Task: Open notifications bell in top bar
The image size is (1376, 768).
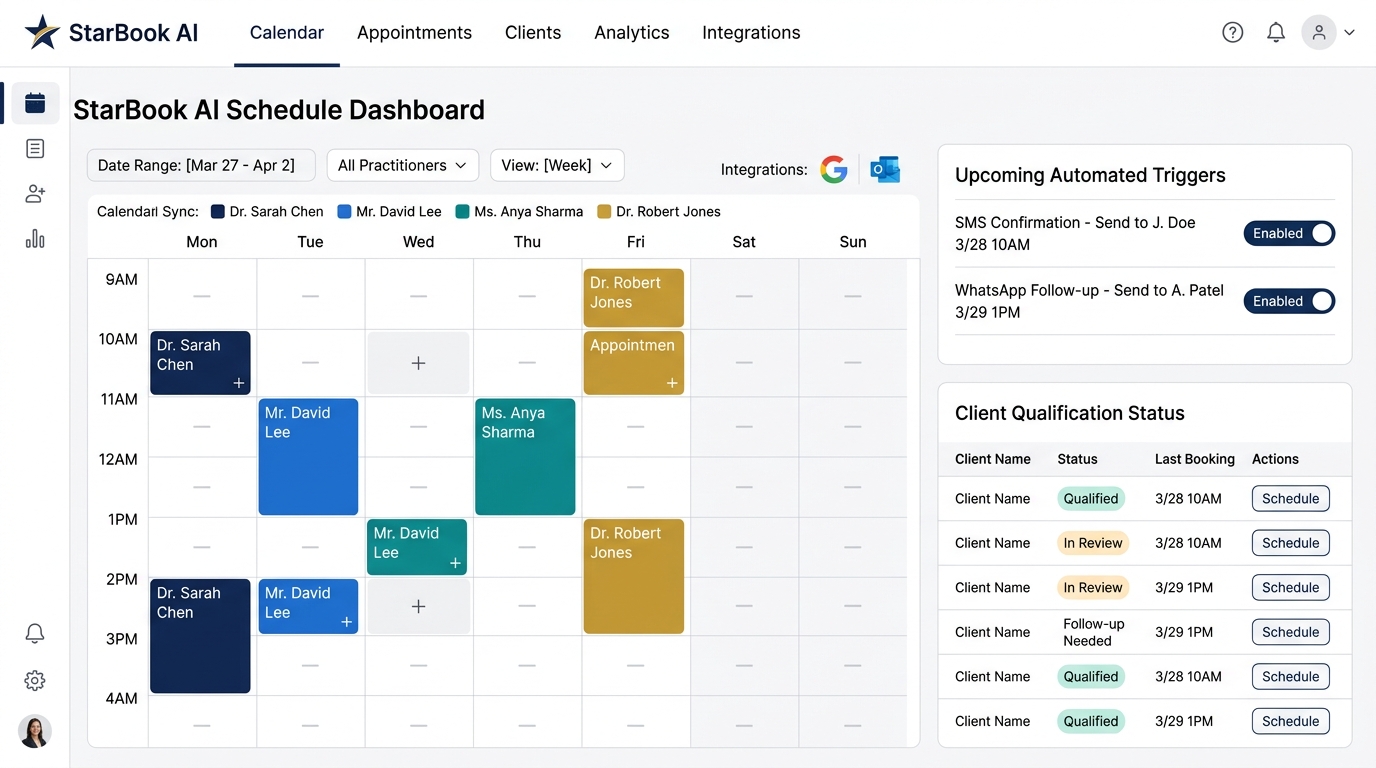Action: click(x=1276, y=33)
